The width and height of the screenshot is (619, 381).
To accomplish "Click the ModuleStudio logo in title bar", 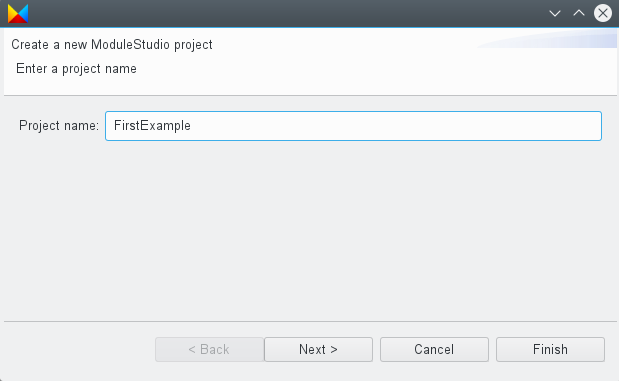I will click(x=18, y=13).
